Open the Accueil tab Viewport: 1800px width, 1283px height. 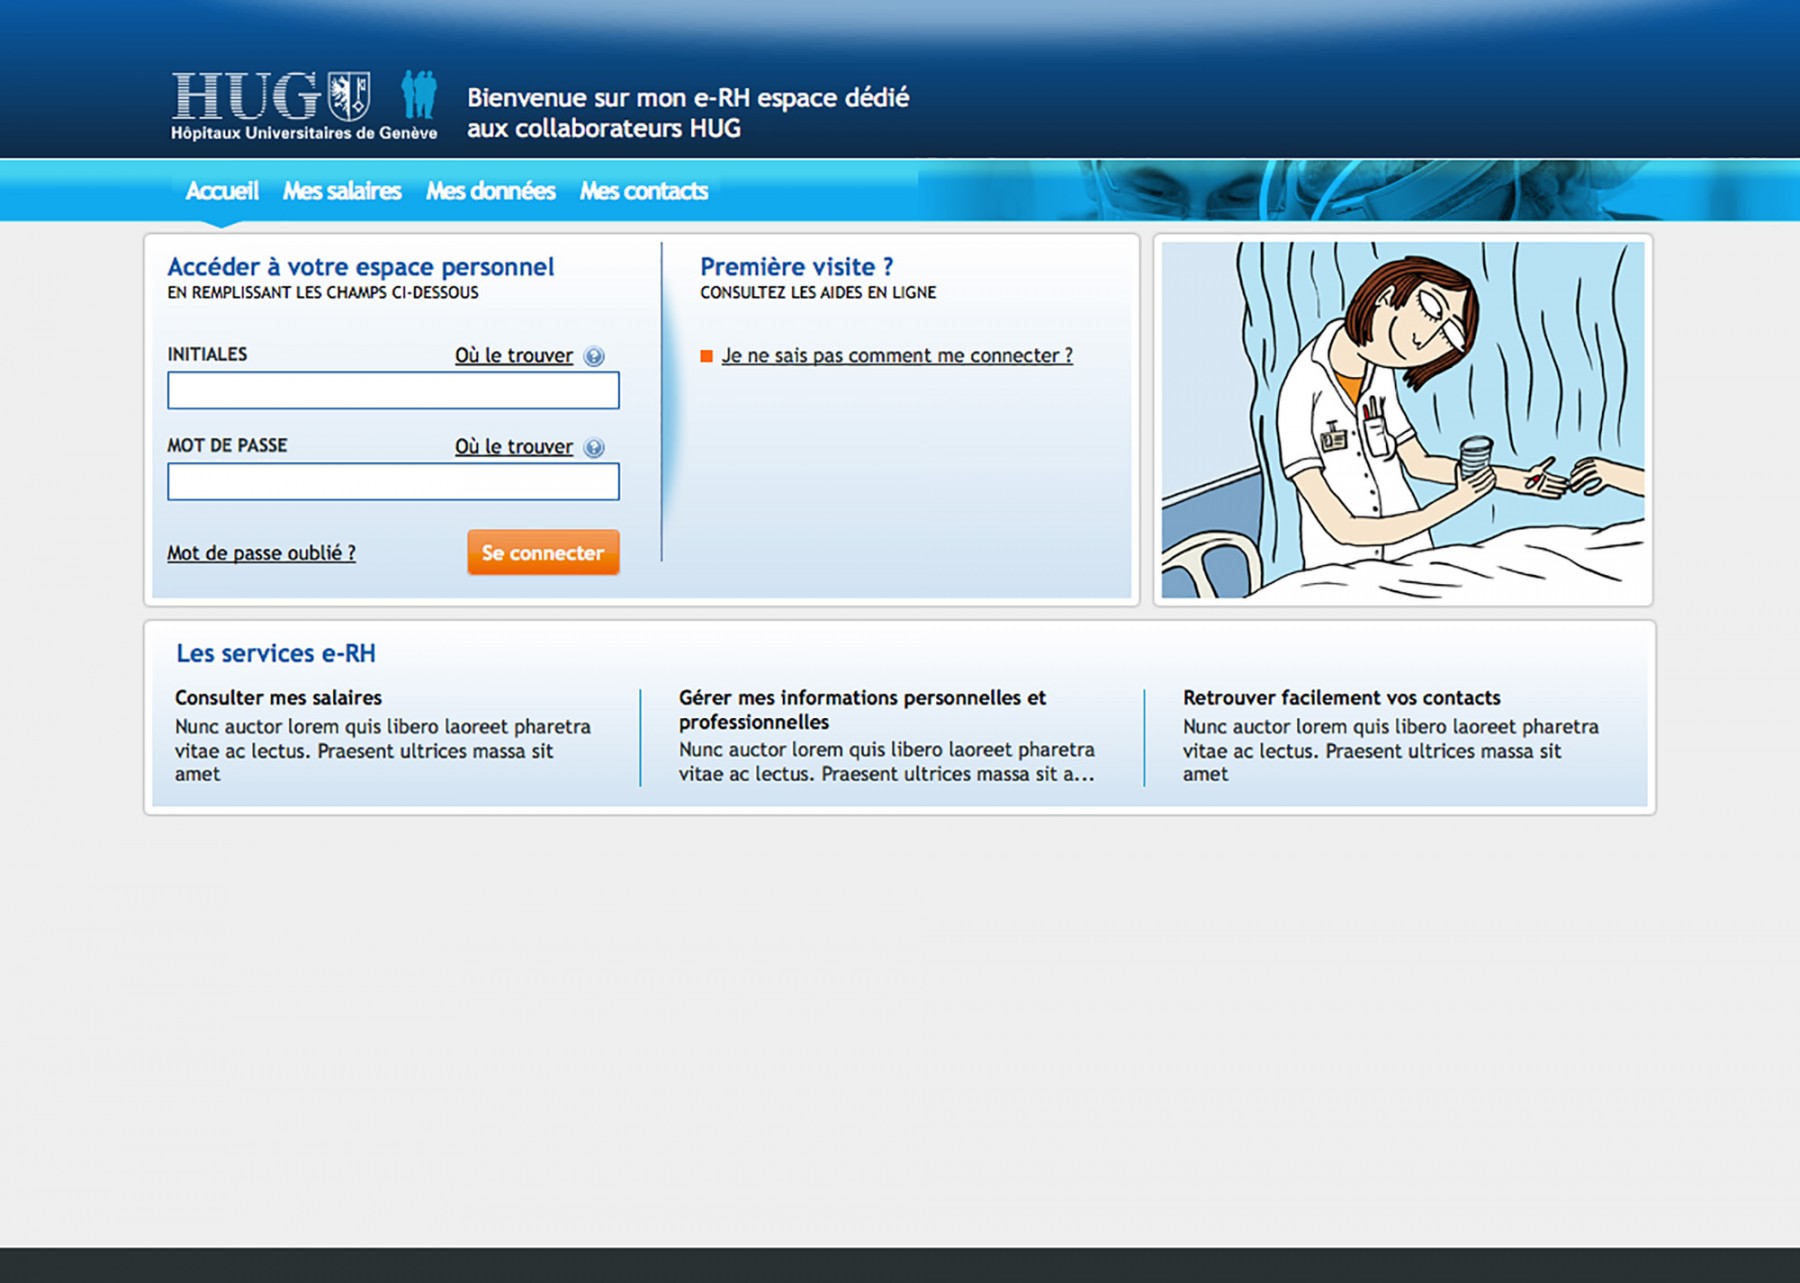[221, 191]
